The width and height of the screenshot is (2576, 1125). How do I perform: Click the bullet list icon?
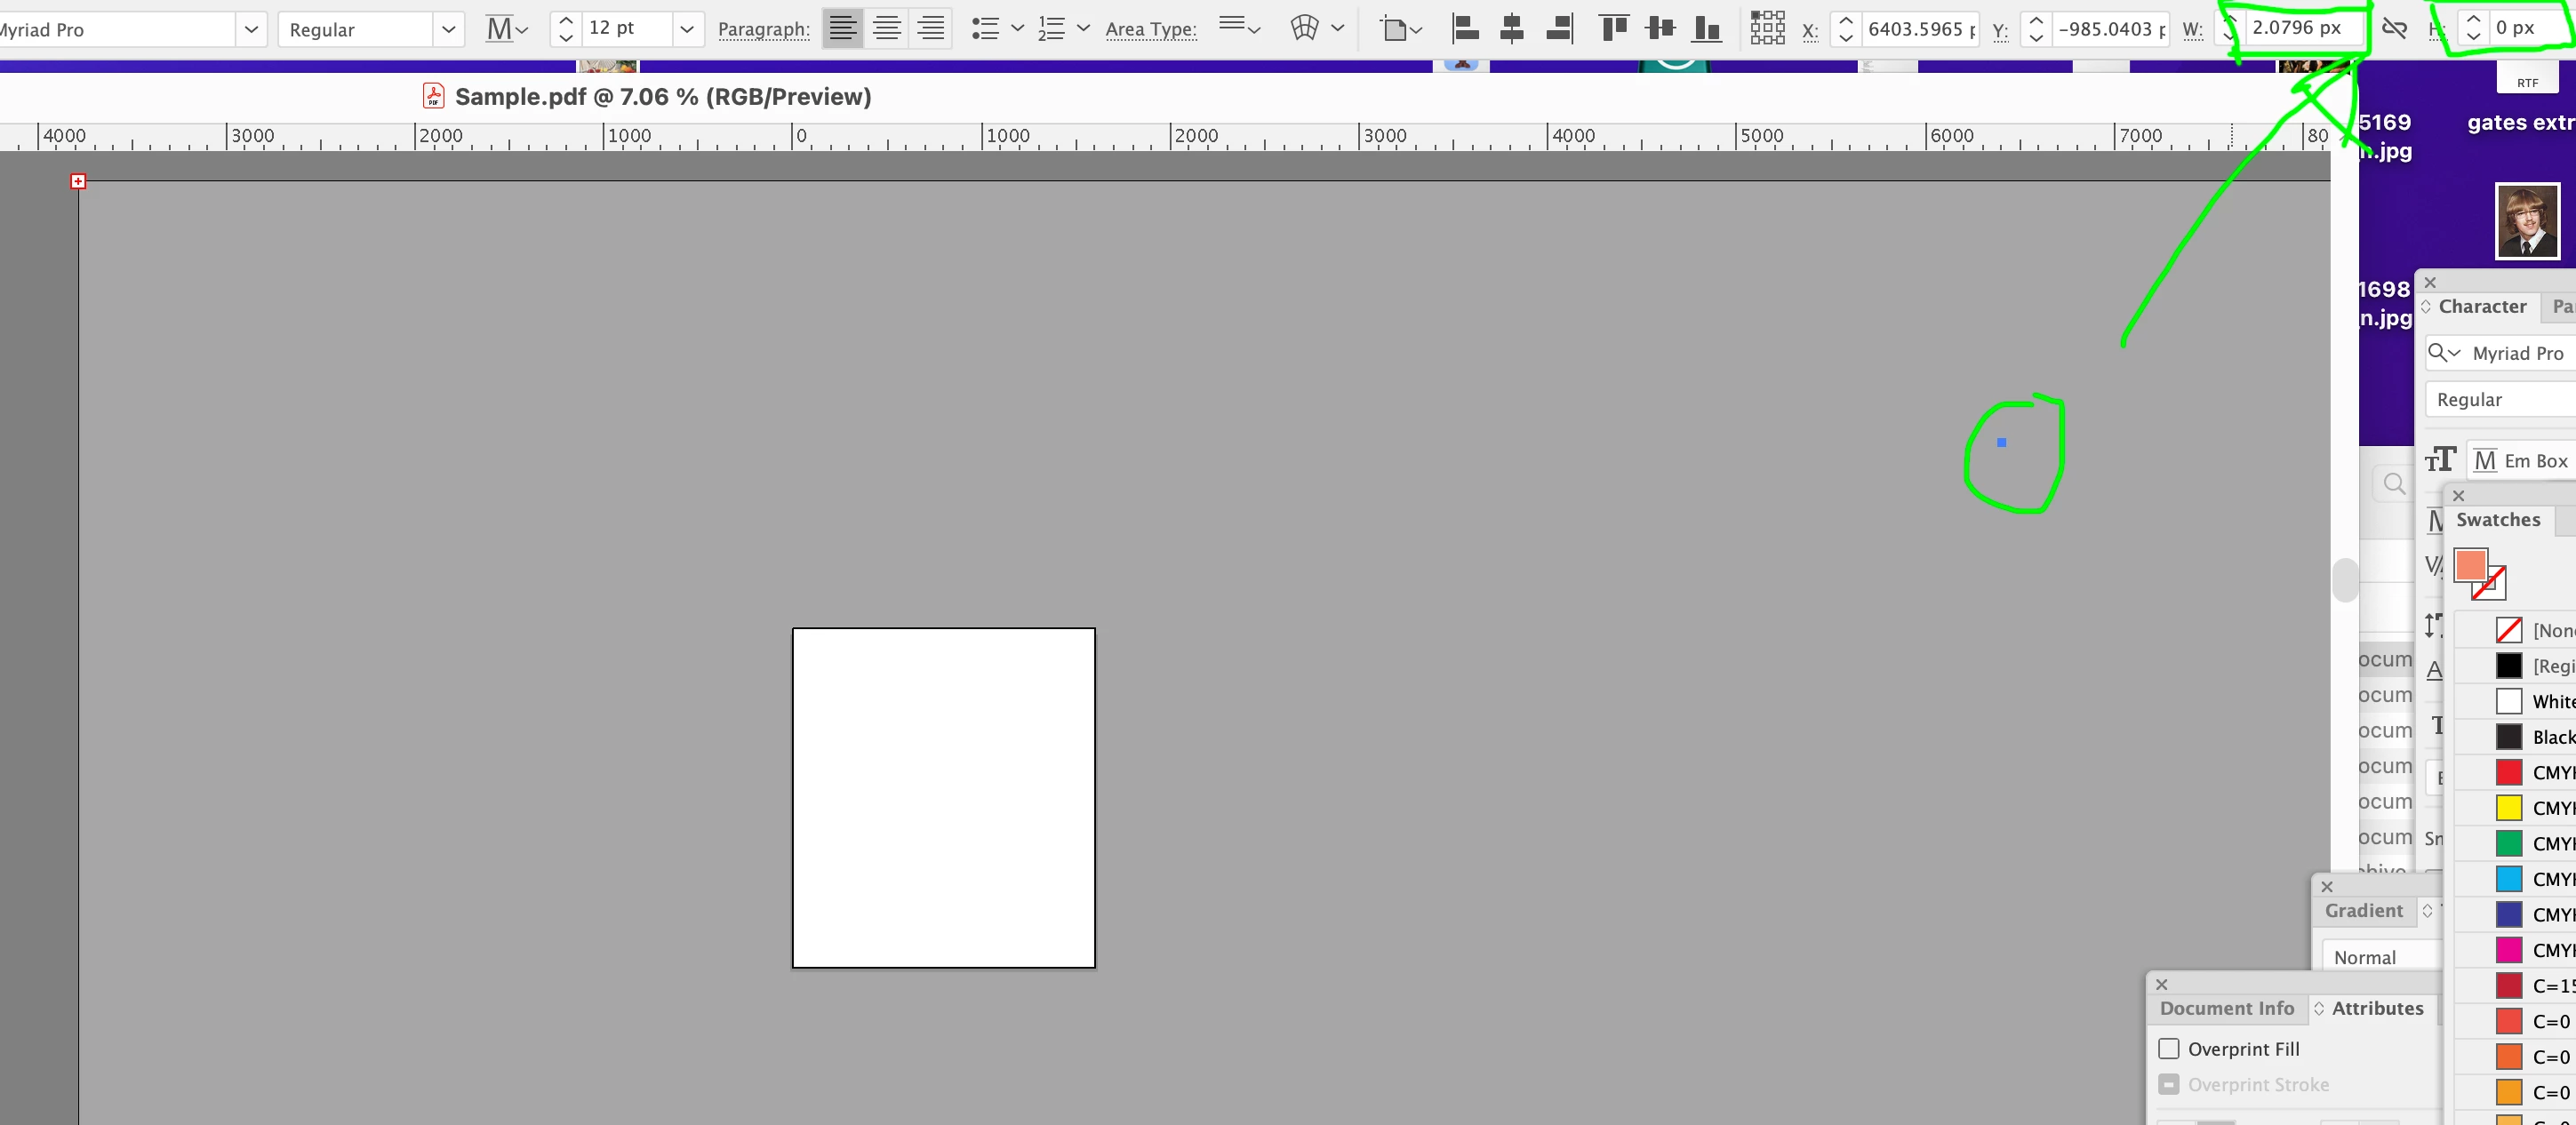(x=985, y=28)
